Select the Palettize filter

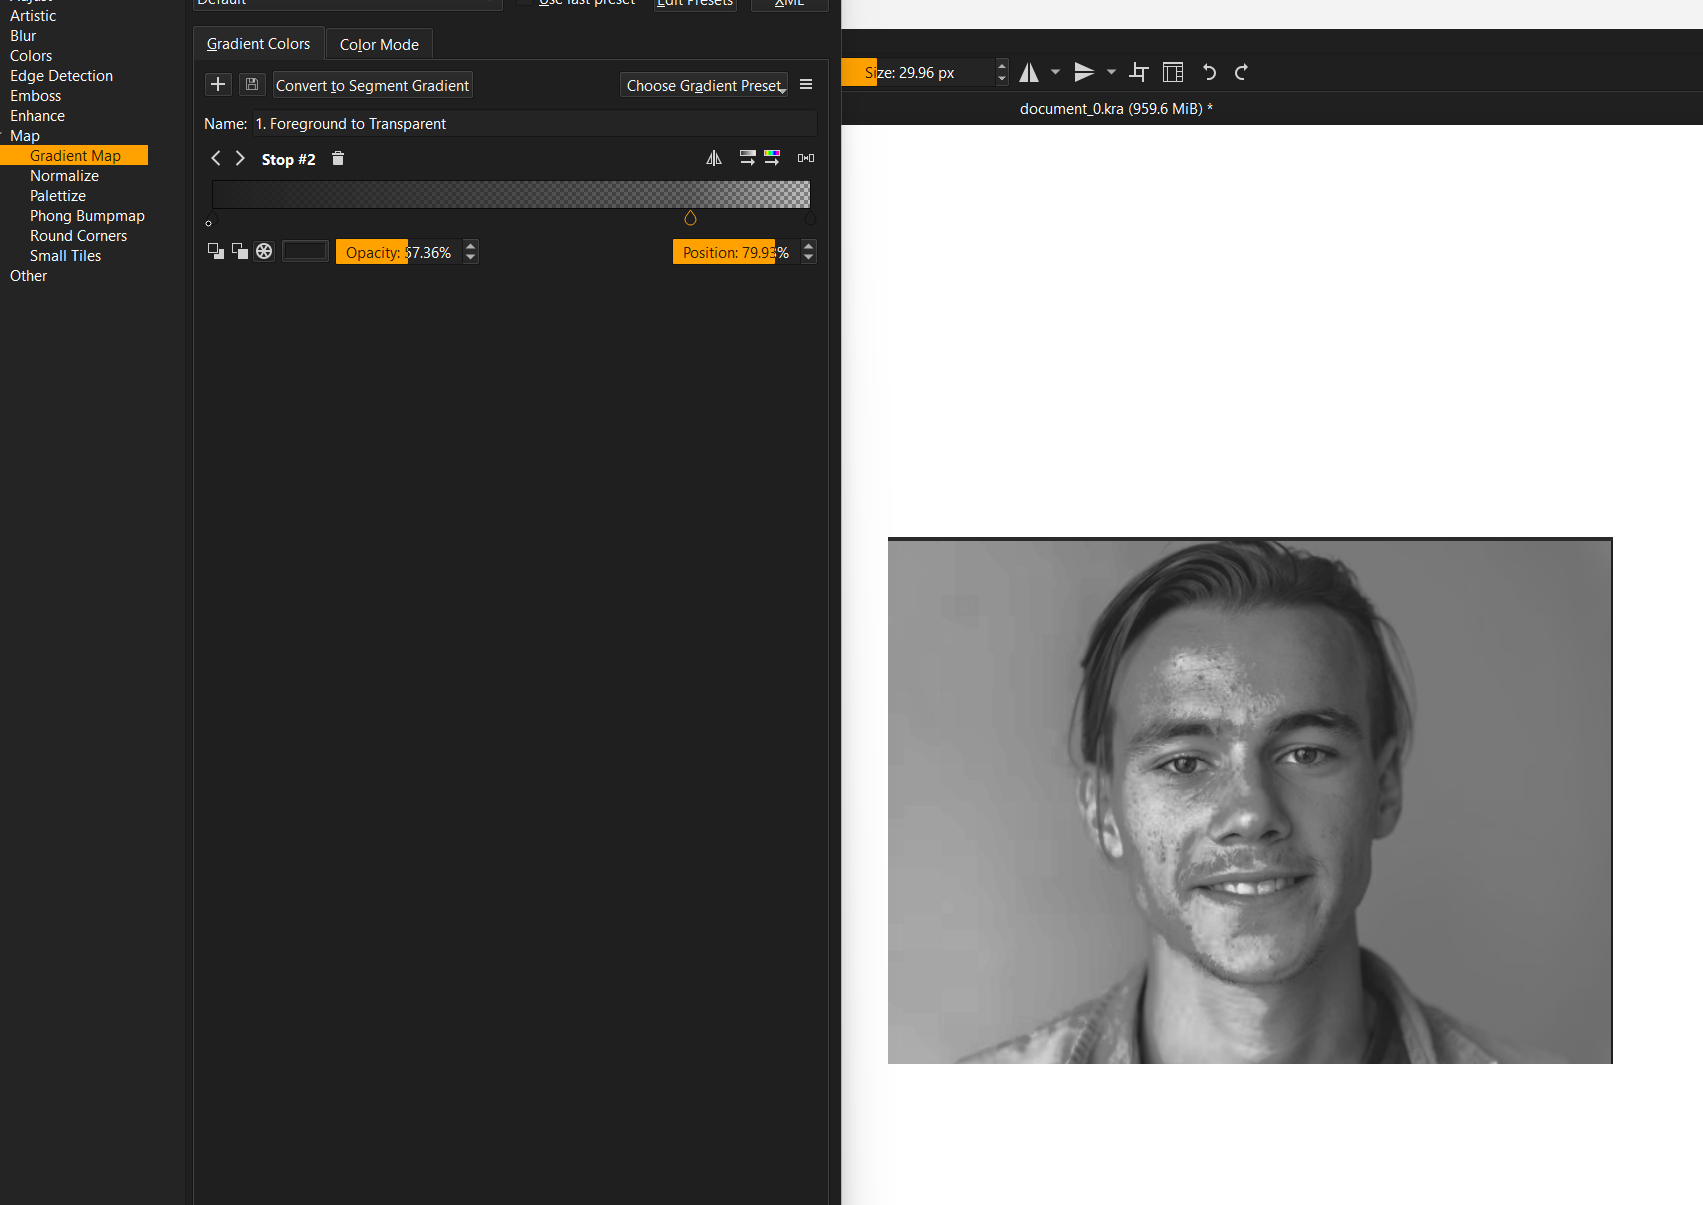pos(58,196)
